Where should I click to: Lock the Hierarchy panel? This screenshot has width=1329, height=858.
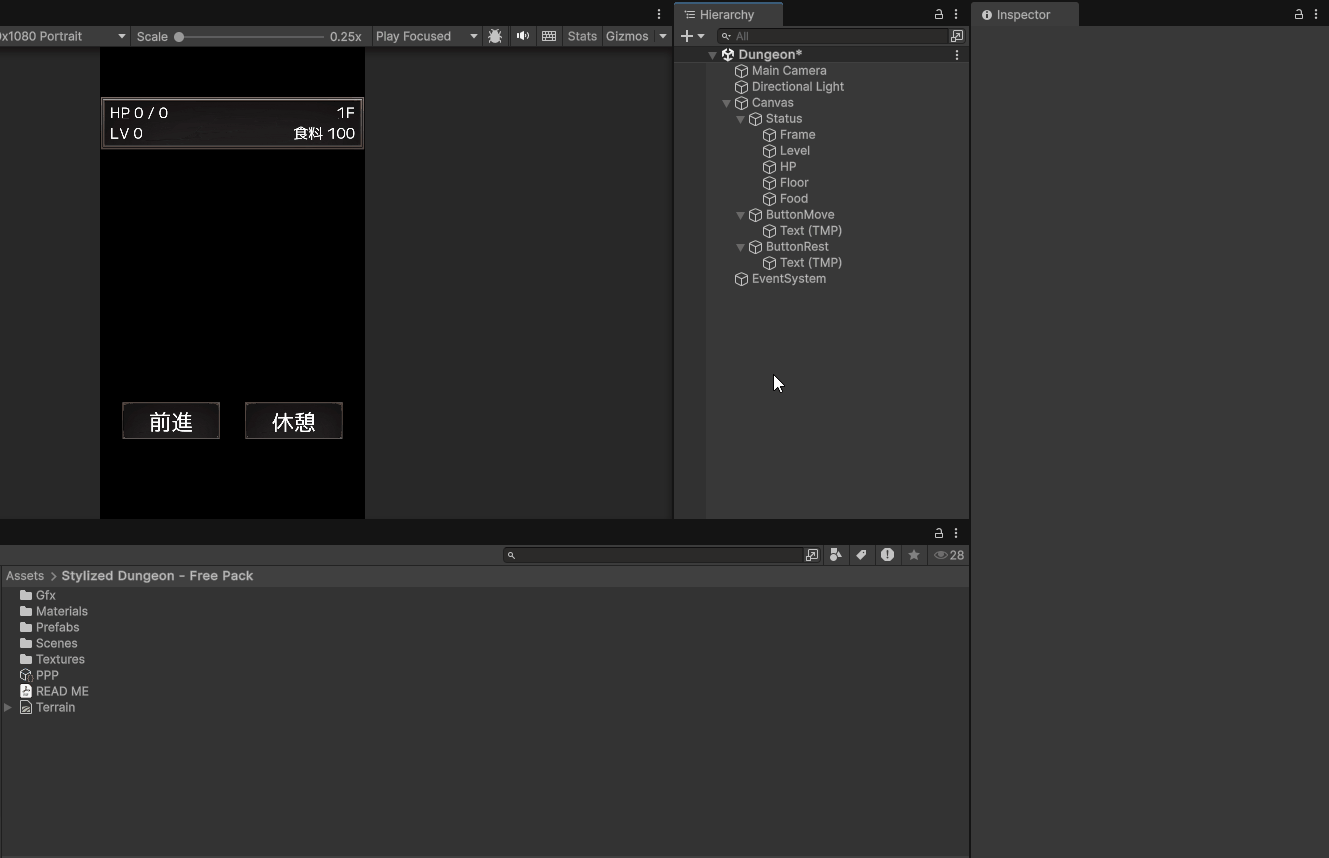pos(938,14)
